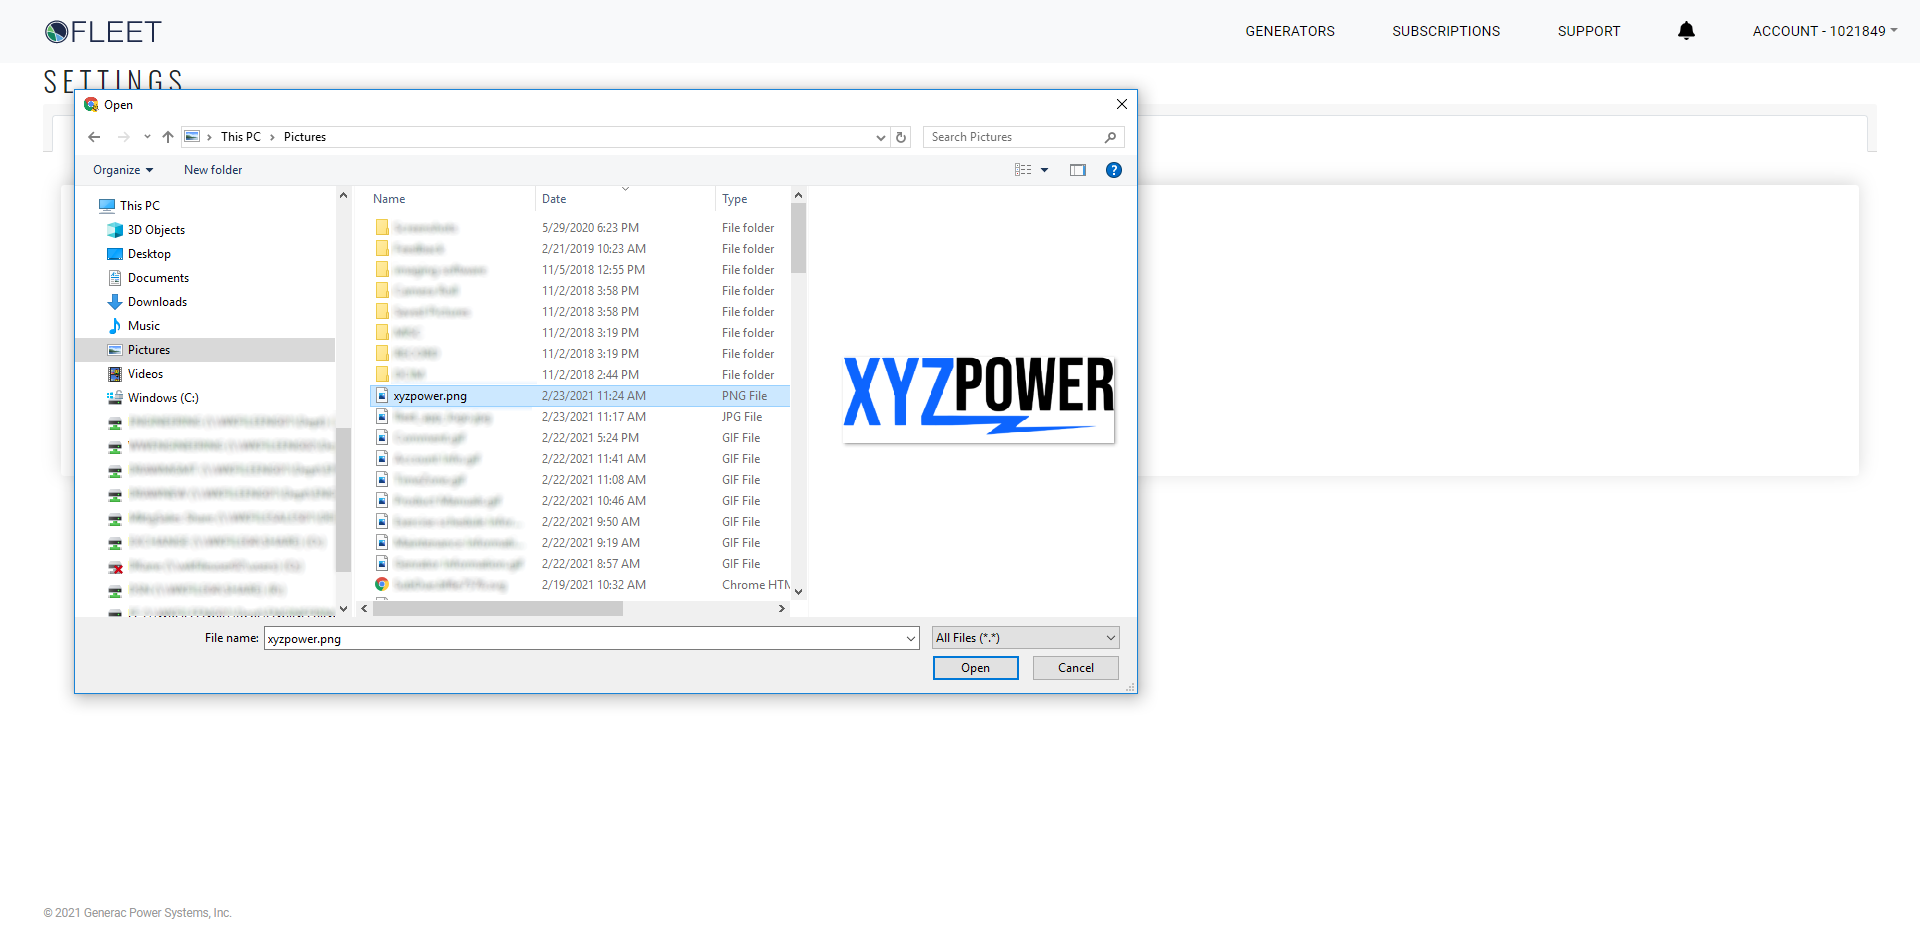This screenshot has height=937, width=1920.
Task: Open the Organize dropdown menu
Action: pyautogui.click(x=123, y=170)
